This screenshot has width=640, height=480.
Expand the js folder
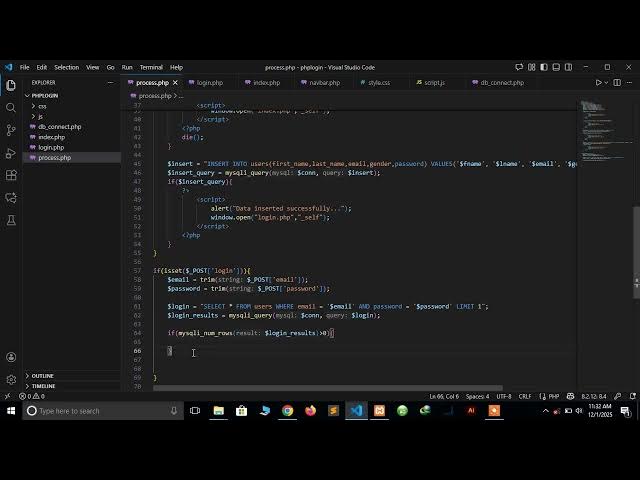[x=40, y=116]
